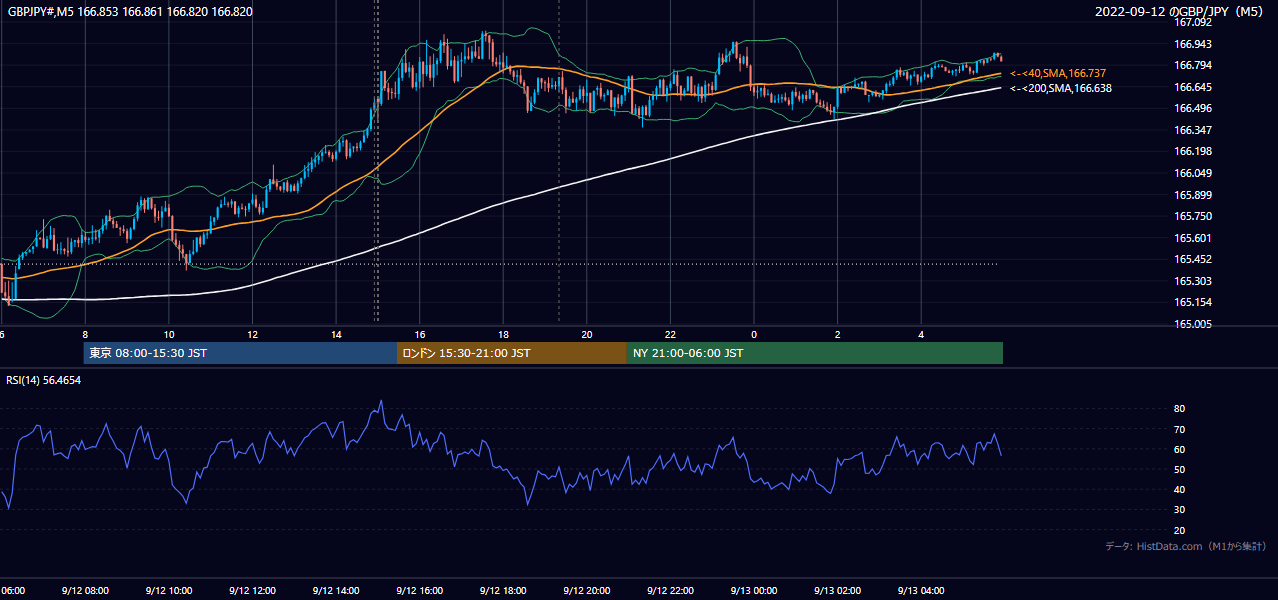The width and height of the screenshot is (1278, 600).
Task: Click the hour label 12 under the price chart
Action: point(252,335)
